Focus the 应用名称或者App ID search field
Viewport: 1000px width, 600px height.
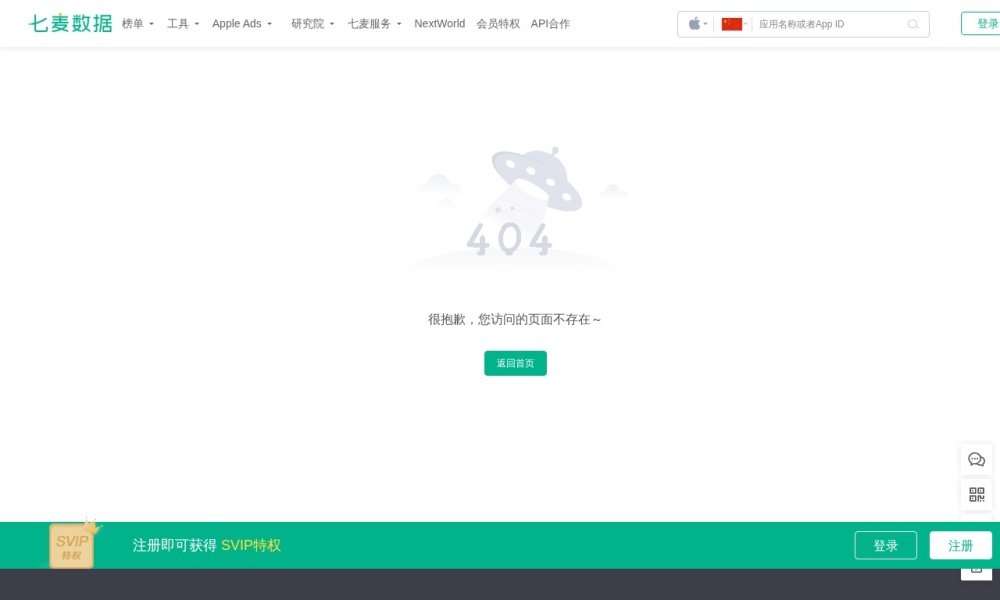click(829, 24)
